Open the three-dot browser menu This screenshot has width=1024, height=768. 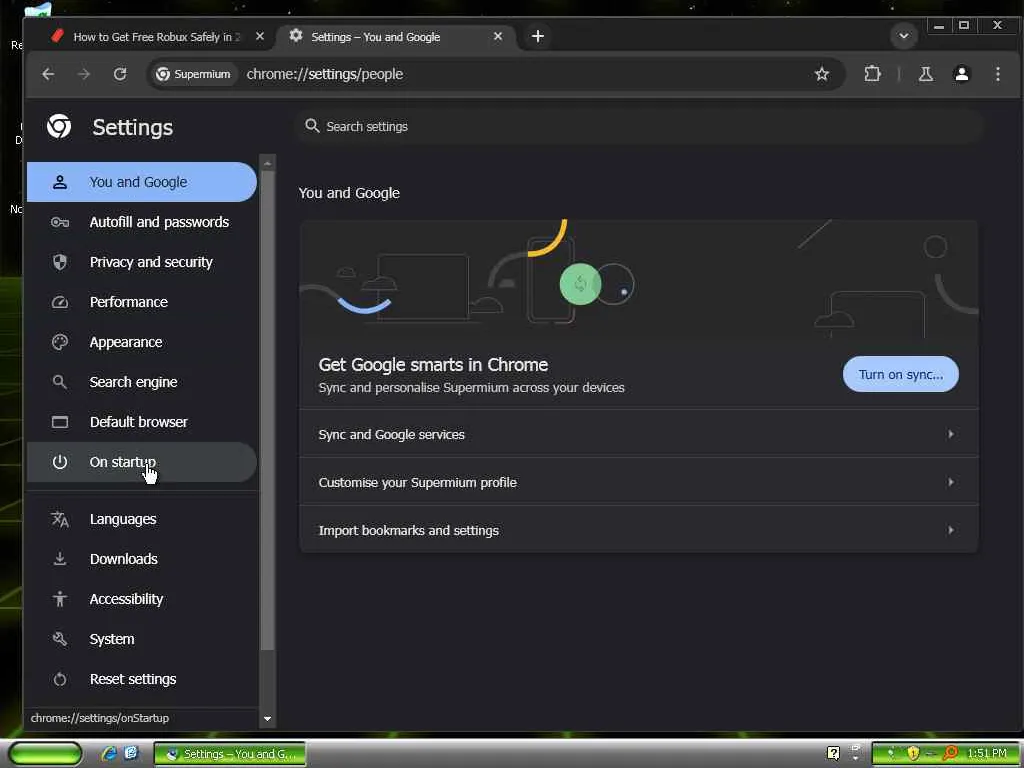pos(997,74)
